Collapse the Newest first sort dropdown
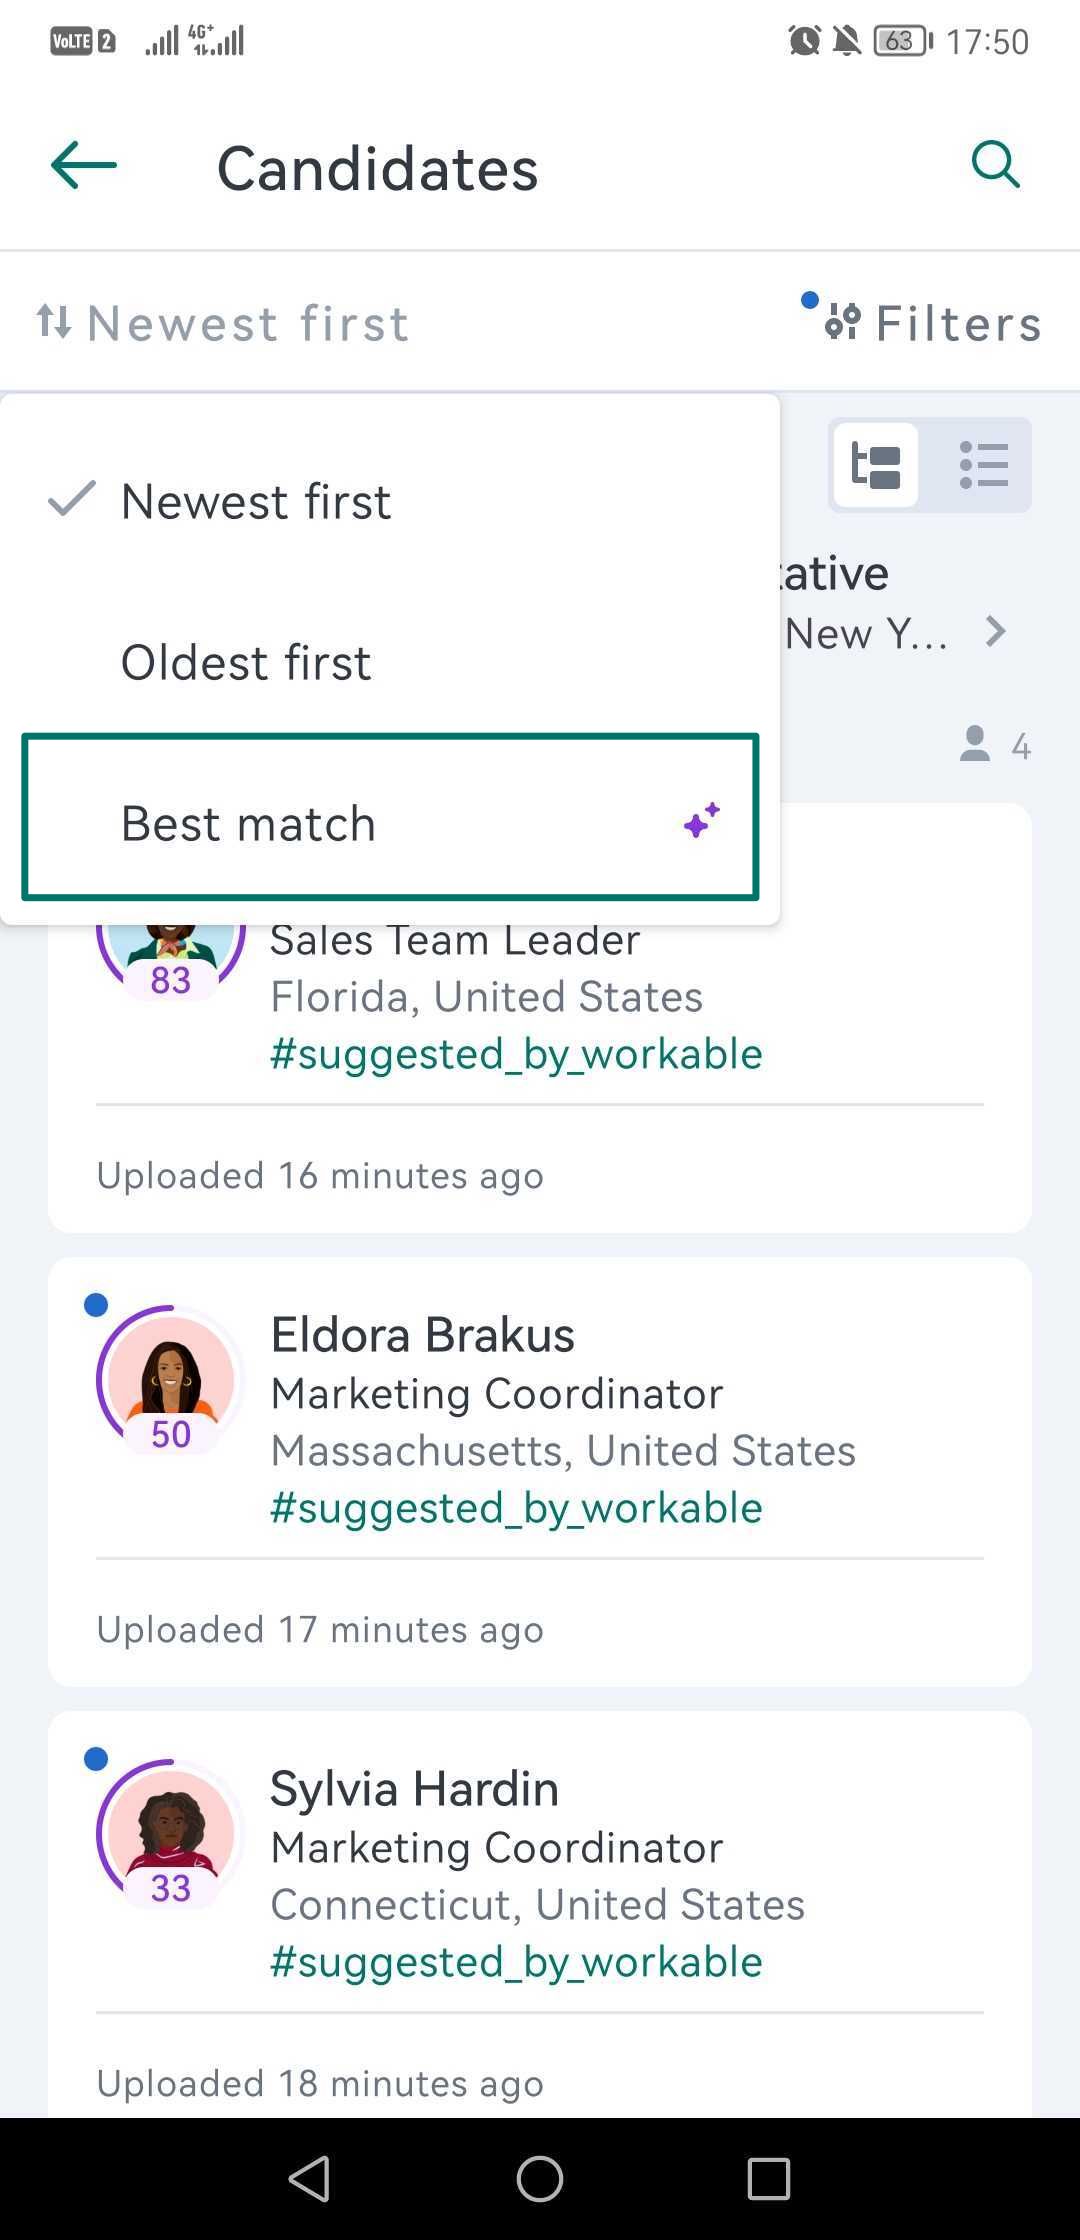1080x2240 pixels. 224,323
